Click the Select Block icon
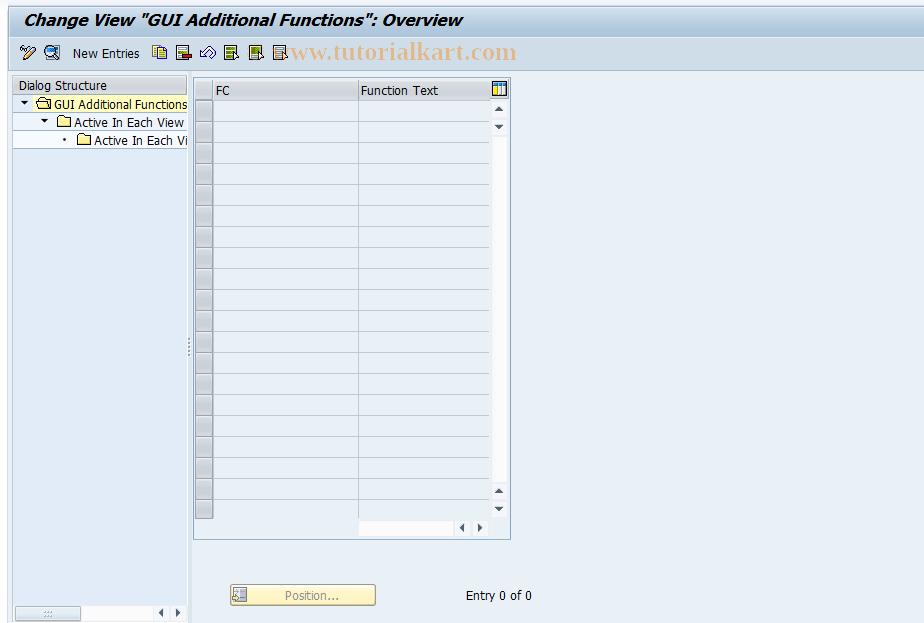Screen dimensions: 924x623 (256, 53)
